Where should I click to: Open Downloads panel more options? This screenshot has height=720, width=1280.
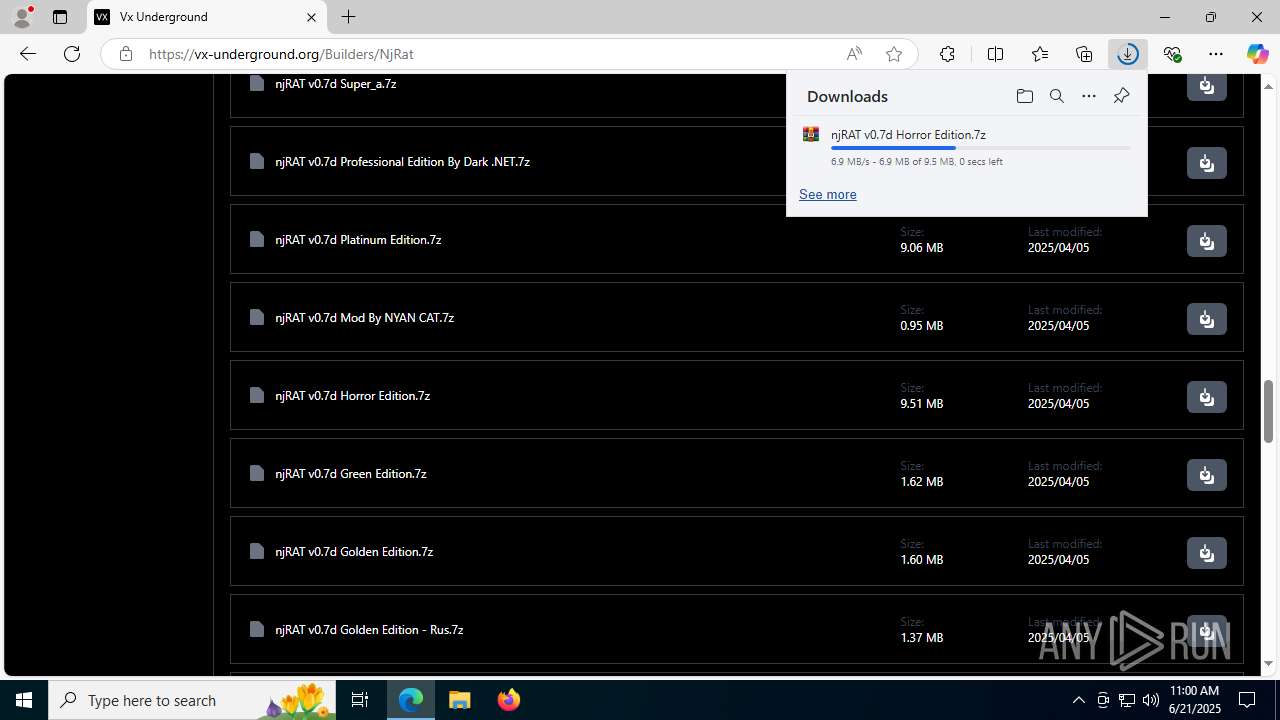(1089, 96)
